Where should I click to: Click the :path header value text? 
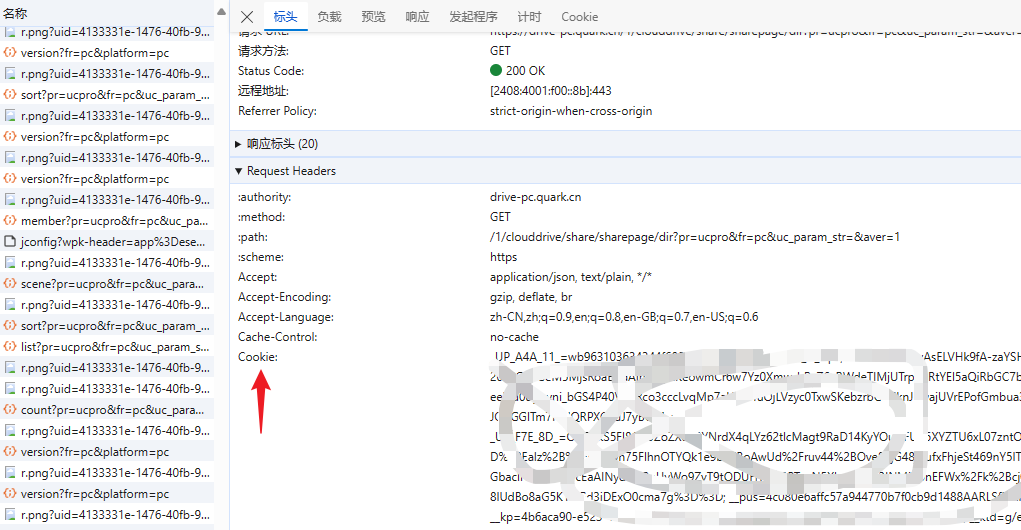tap(695, 237)
